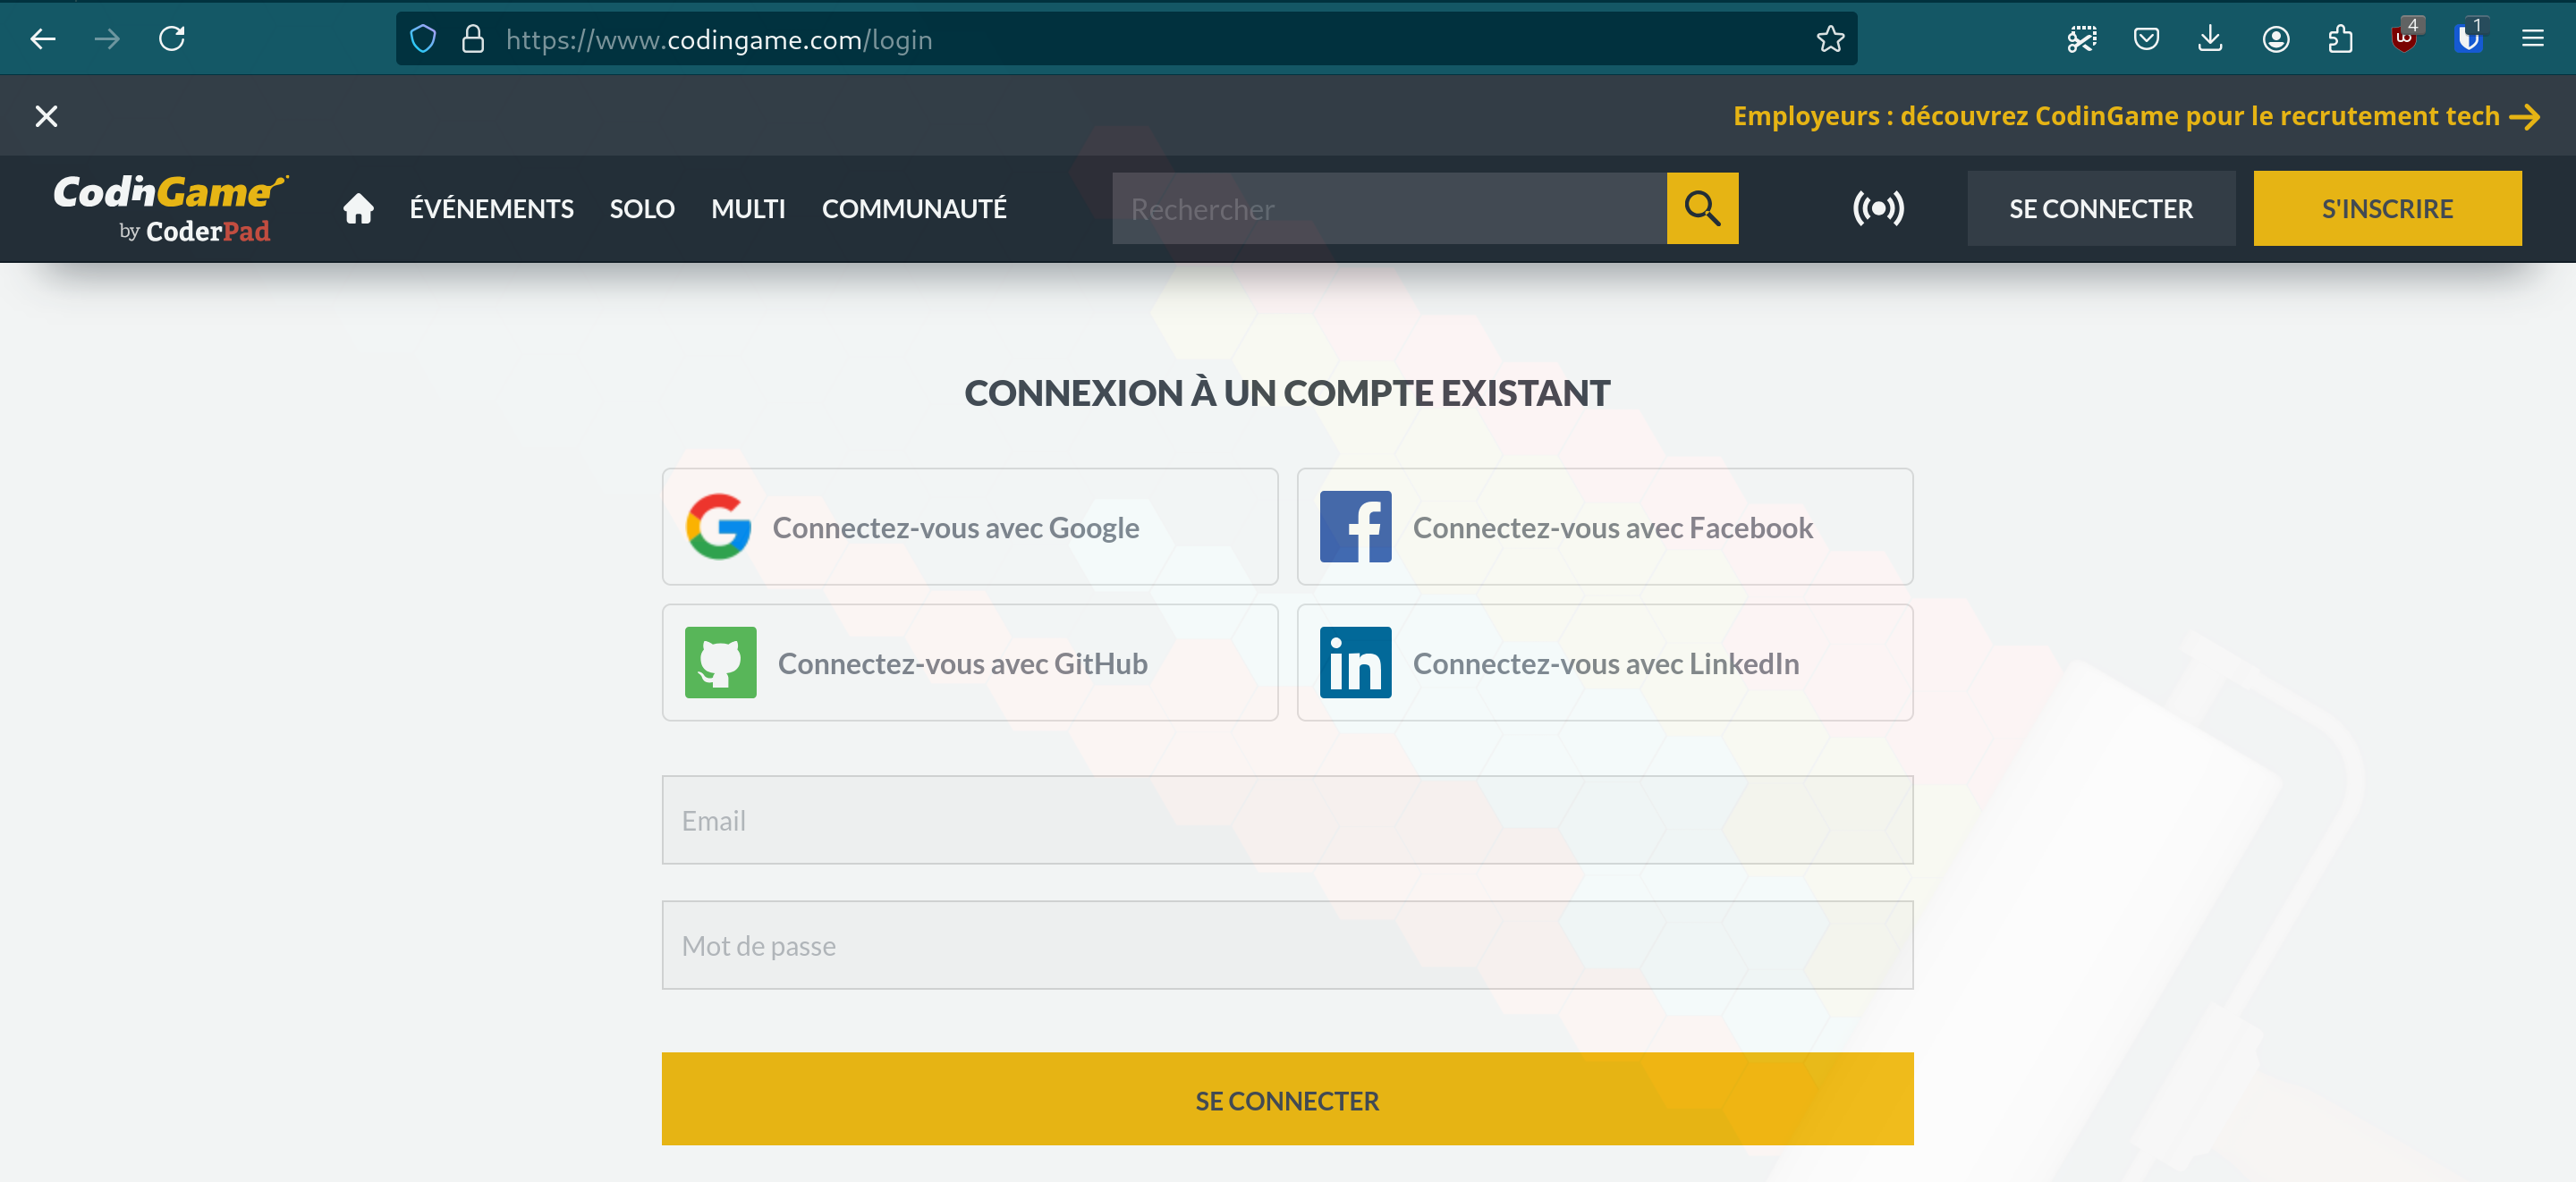Click SE CONNECTER in the top navigation

[2101, 208]
